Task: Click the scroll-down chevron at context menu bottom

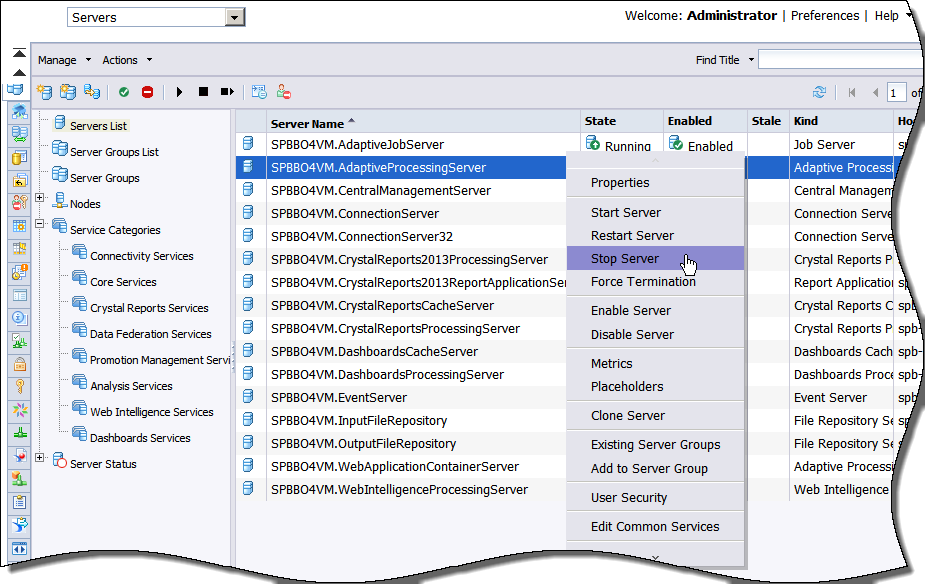Action: tap(655, 557)
